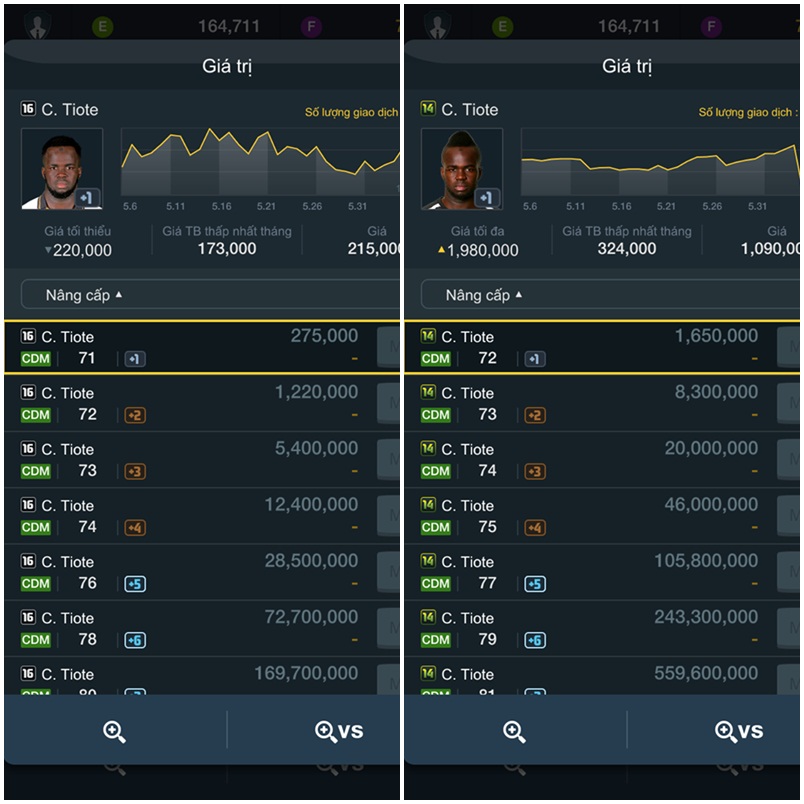The height and width of the screenshot is (804, 804).
Task: Click the magnifier search icon under season 14 list
Action: [x=514, y=731]
